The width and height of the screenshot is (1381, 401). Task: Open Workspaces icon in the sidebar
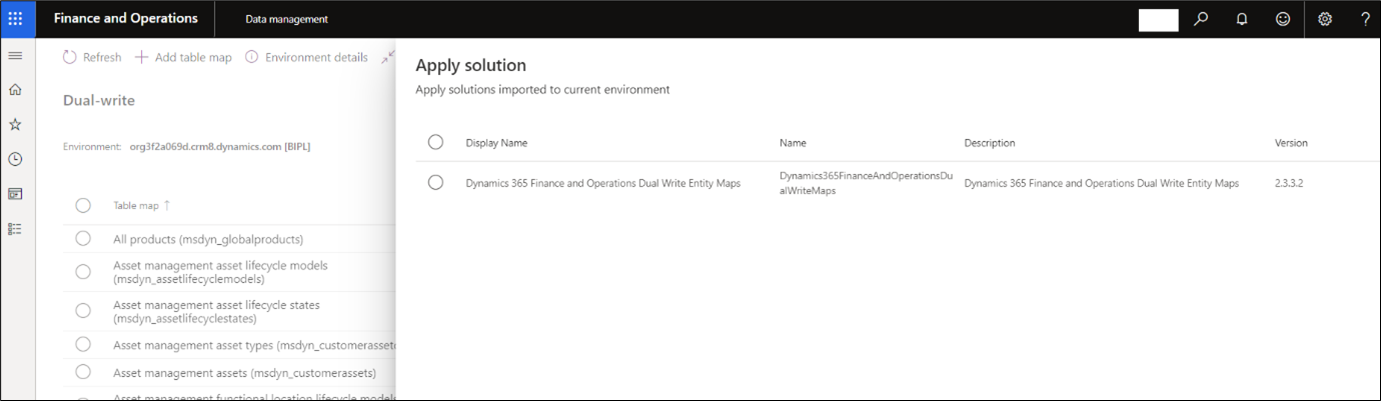(x=15, y=194)
